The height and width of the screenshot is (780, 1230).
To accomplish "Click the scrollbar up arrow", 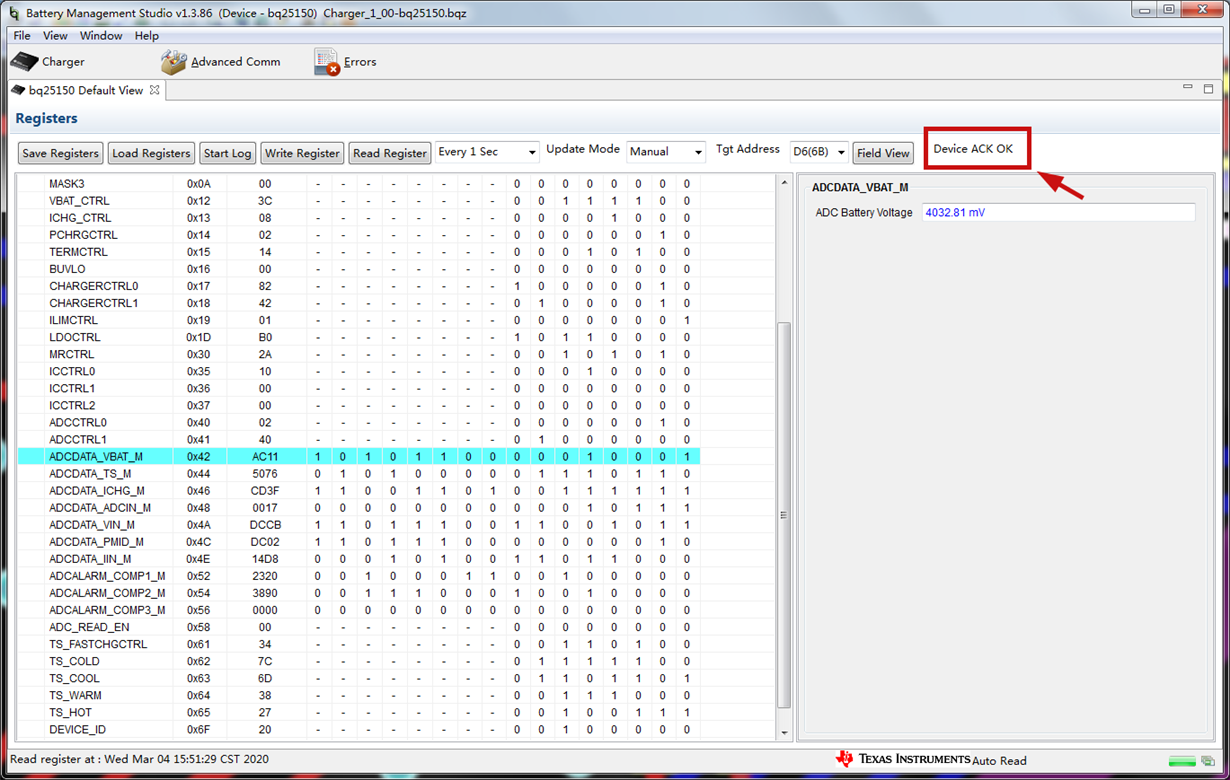I will coord(784,182).
